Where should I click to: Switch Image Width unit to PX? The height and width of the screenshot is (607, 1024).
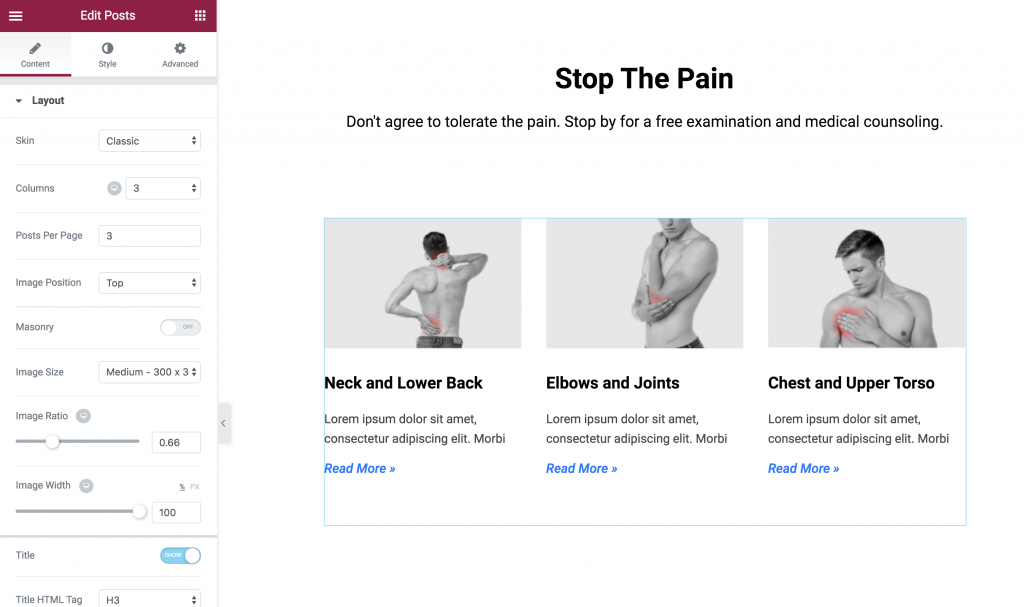tap(195, 487)
